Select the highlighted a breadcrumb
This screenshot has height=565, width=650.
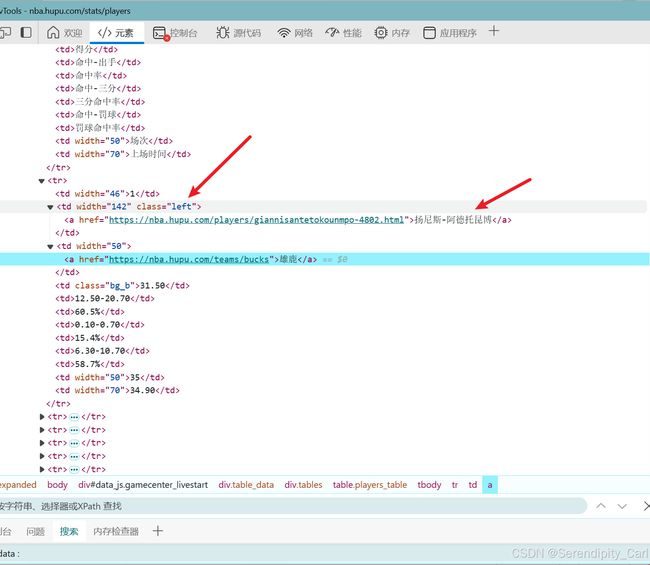tap(490, 485)
